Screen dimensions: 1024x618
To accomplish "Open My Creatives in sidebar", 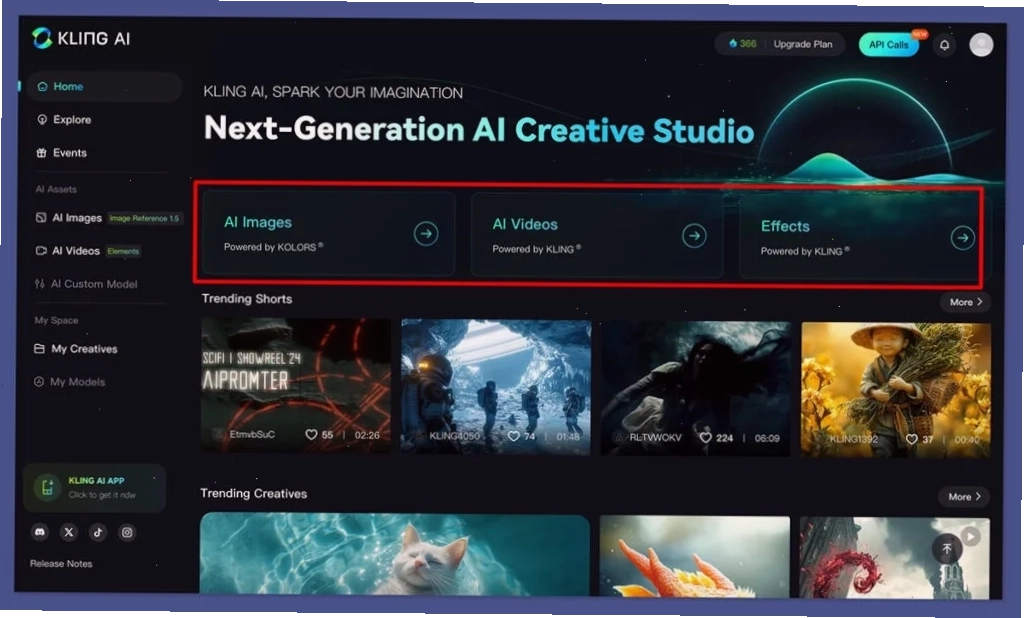I will click(76, 349).
